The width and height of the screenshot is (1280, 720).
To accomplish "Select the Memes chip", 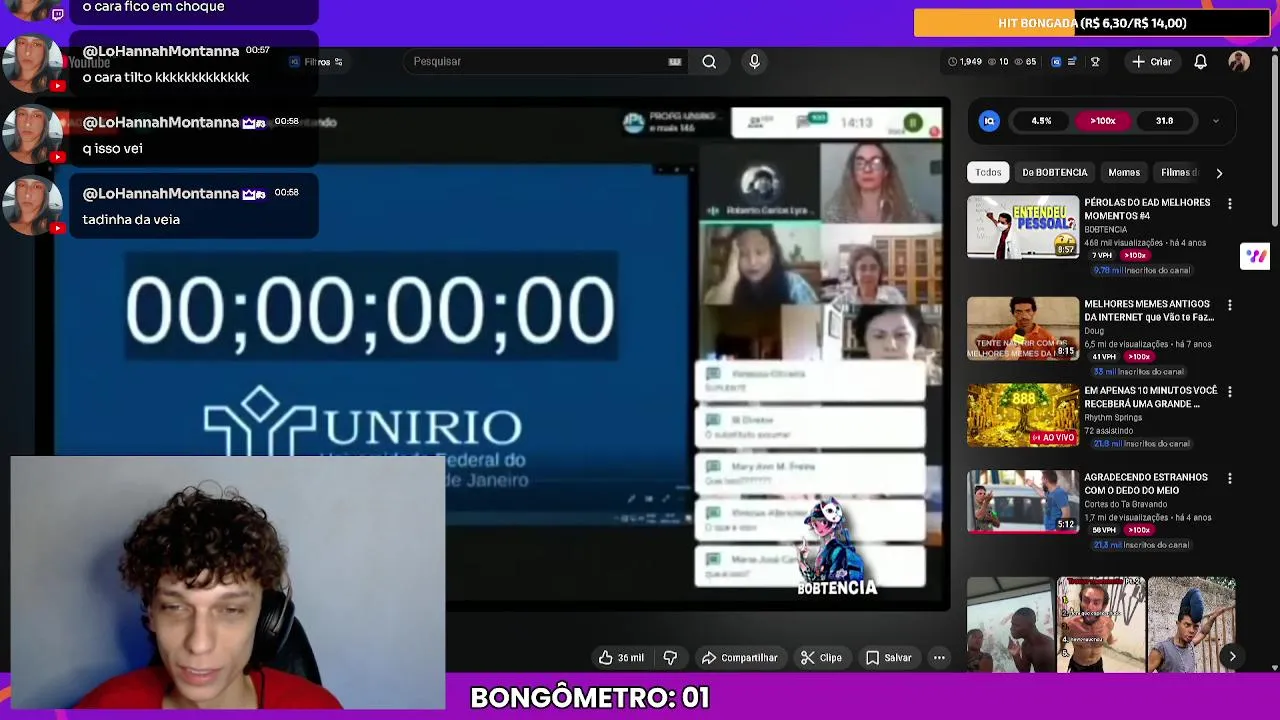I will (1124, 173).
